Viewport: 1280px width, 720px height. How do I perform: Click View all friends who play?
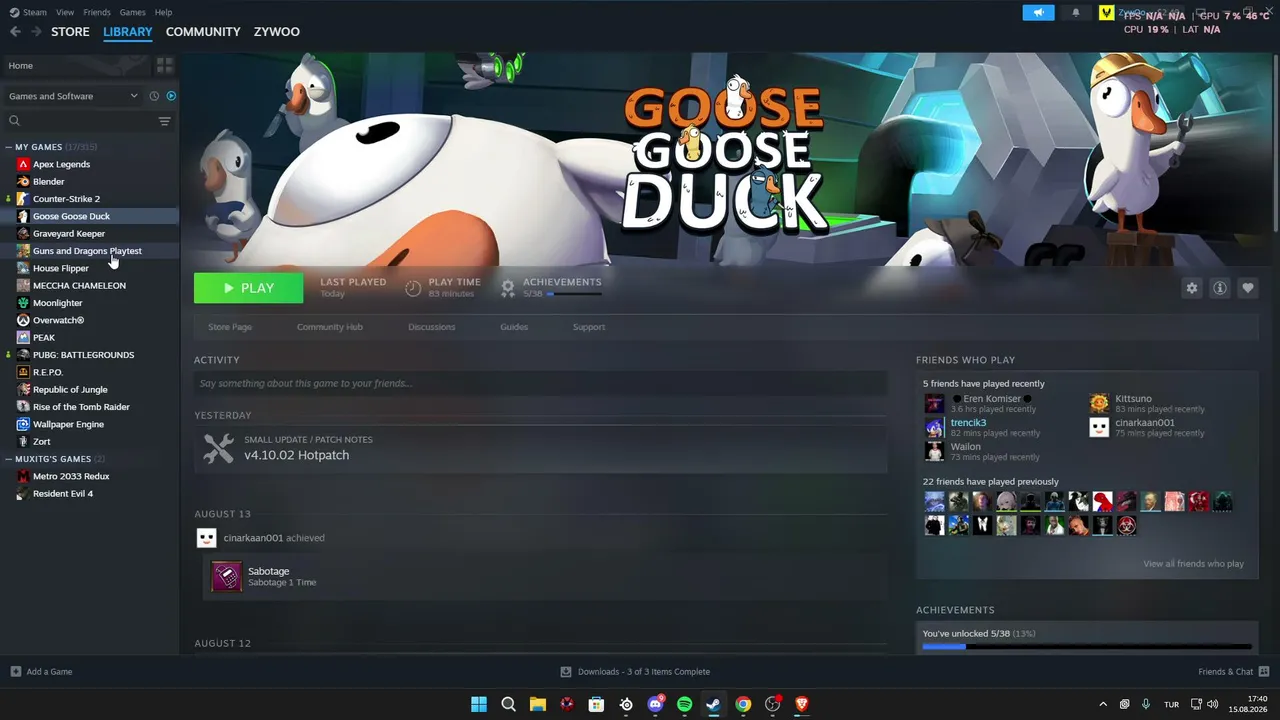click(1193, 564)
